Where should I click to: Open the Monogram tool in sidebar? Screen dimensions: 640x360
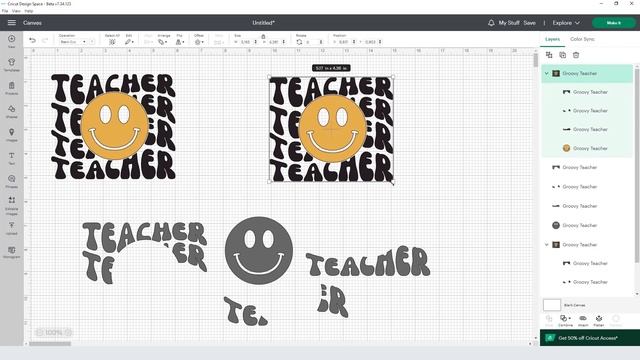click(x=11, y=252)
